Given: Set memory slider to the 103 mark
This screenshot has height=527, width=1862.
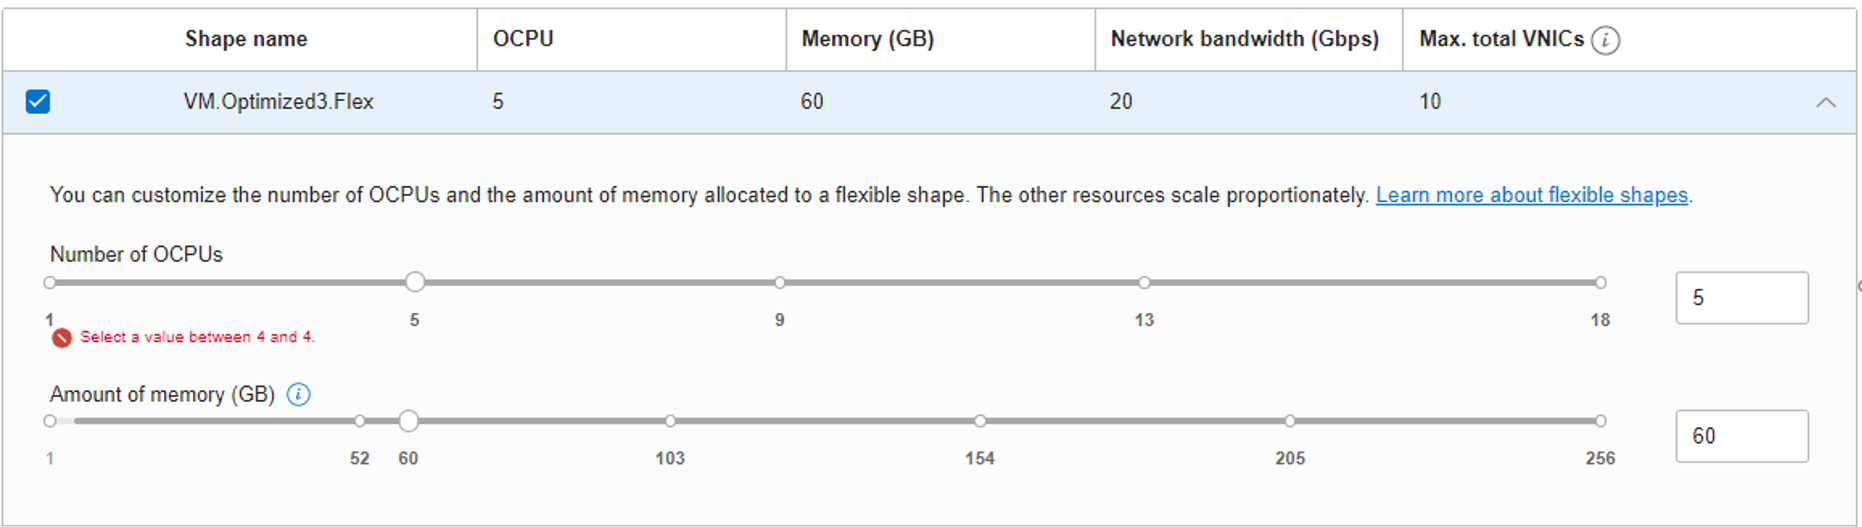Looking at the screenshot, I should pos(670,421).
